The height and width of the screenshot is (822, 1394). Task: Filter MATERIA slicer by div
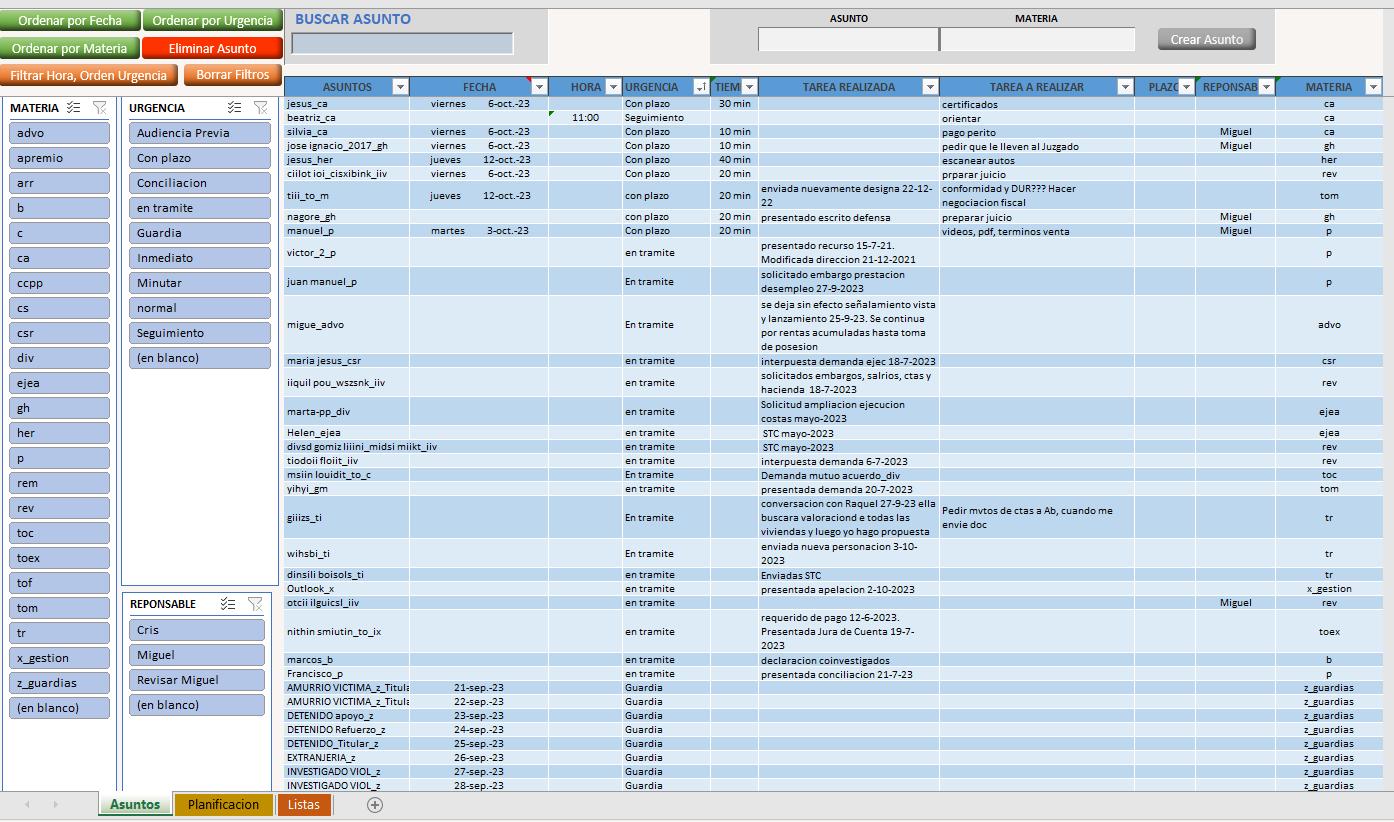(60, 358)
